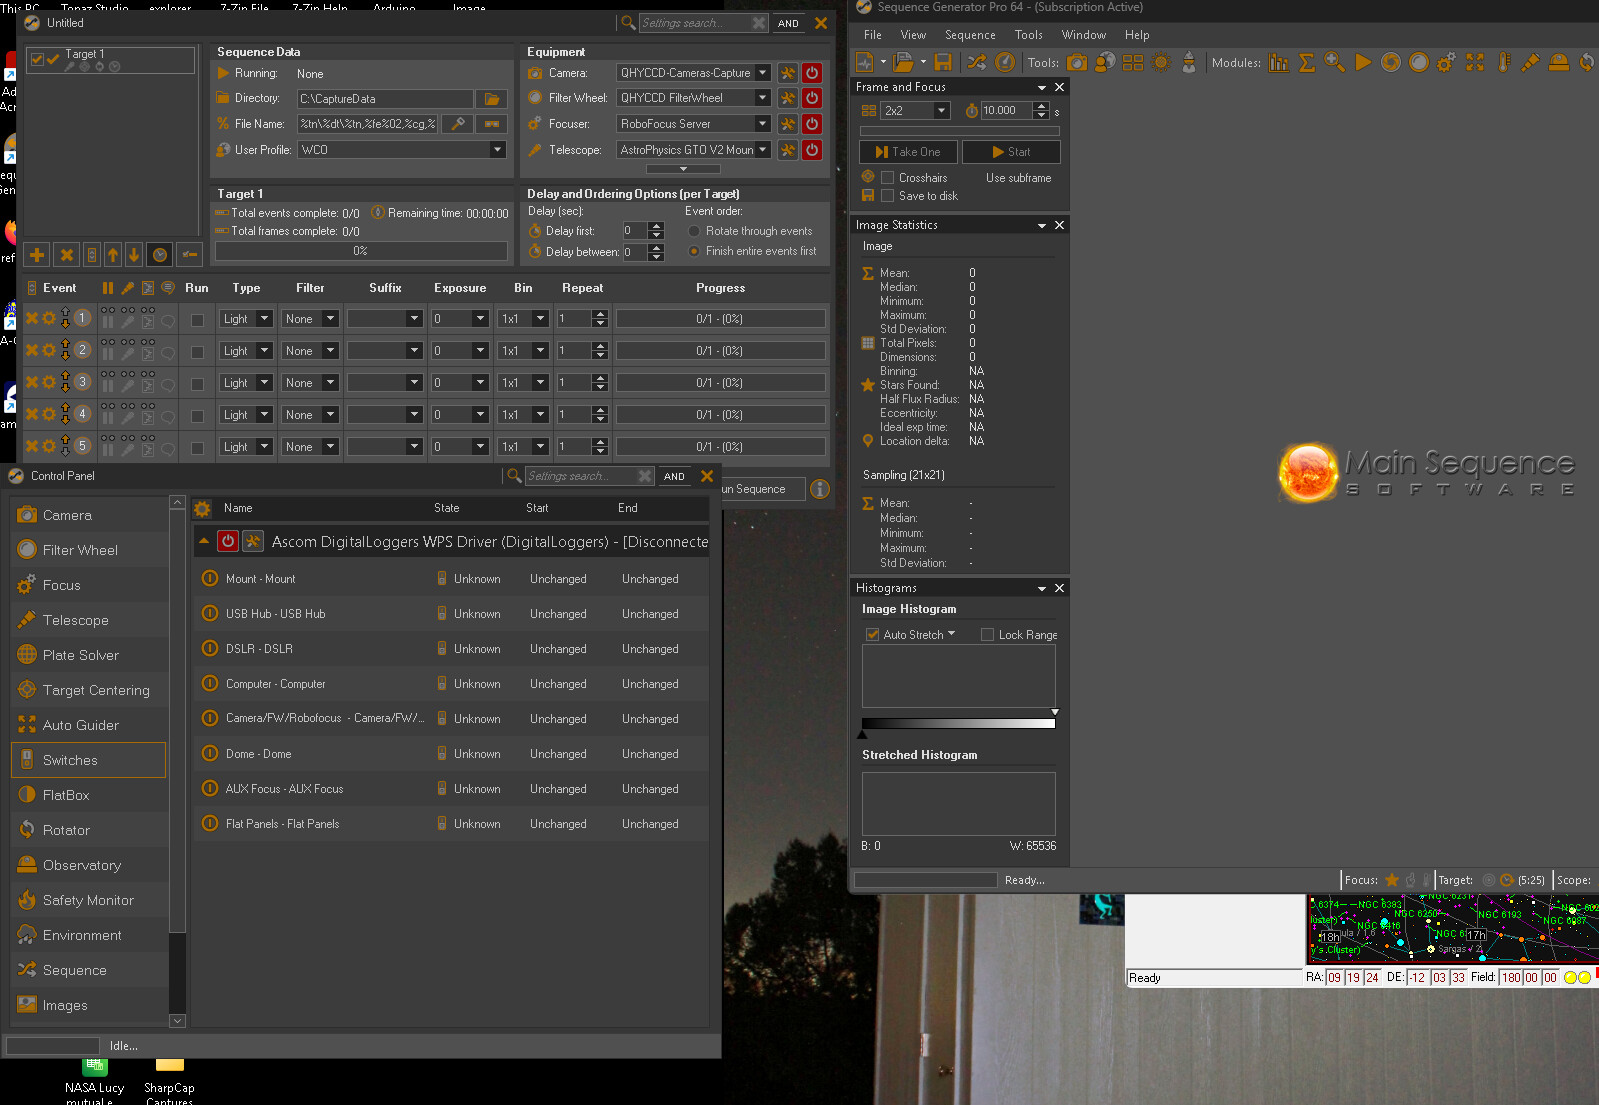Screen dimensions: 1599x1105
Task: Open event 1 Filter None dropdown
Action: point(330,319)
